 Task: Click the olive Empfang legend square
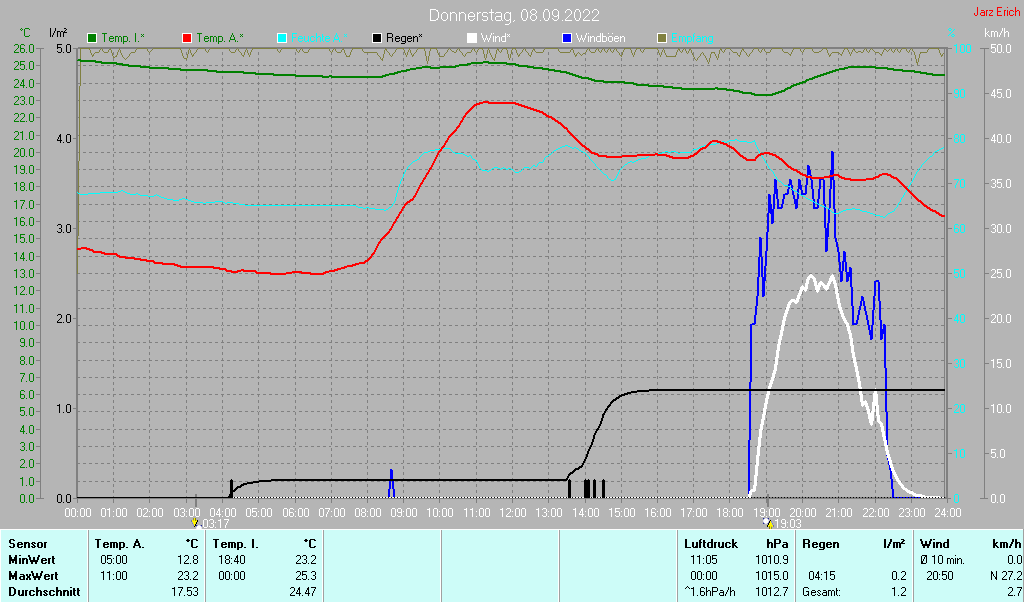click(x=661, y=38)
